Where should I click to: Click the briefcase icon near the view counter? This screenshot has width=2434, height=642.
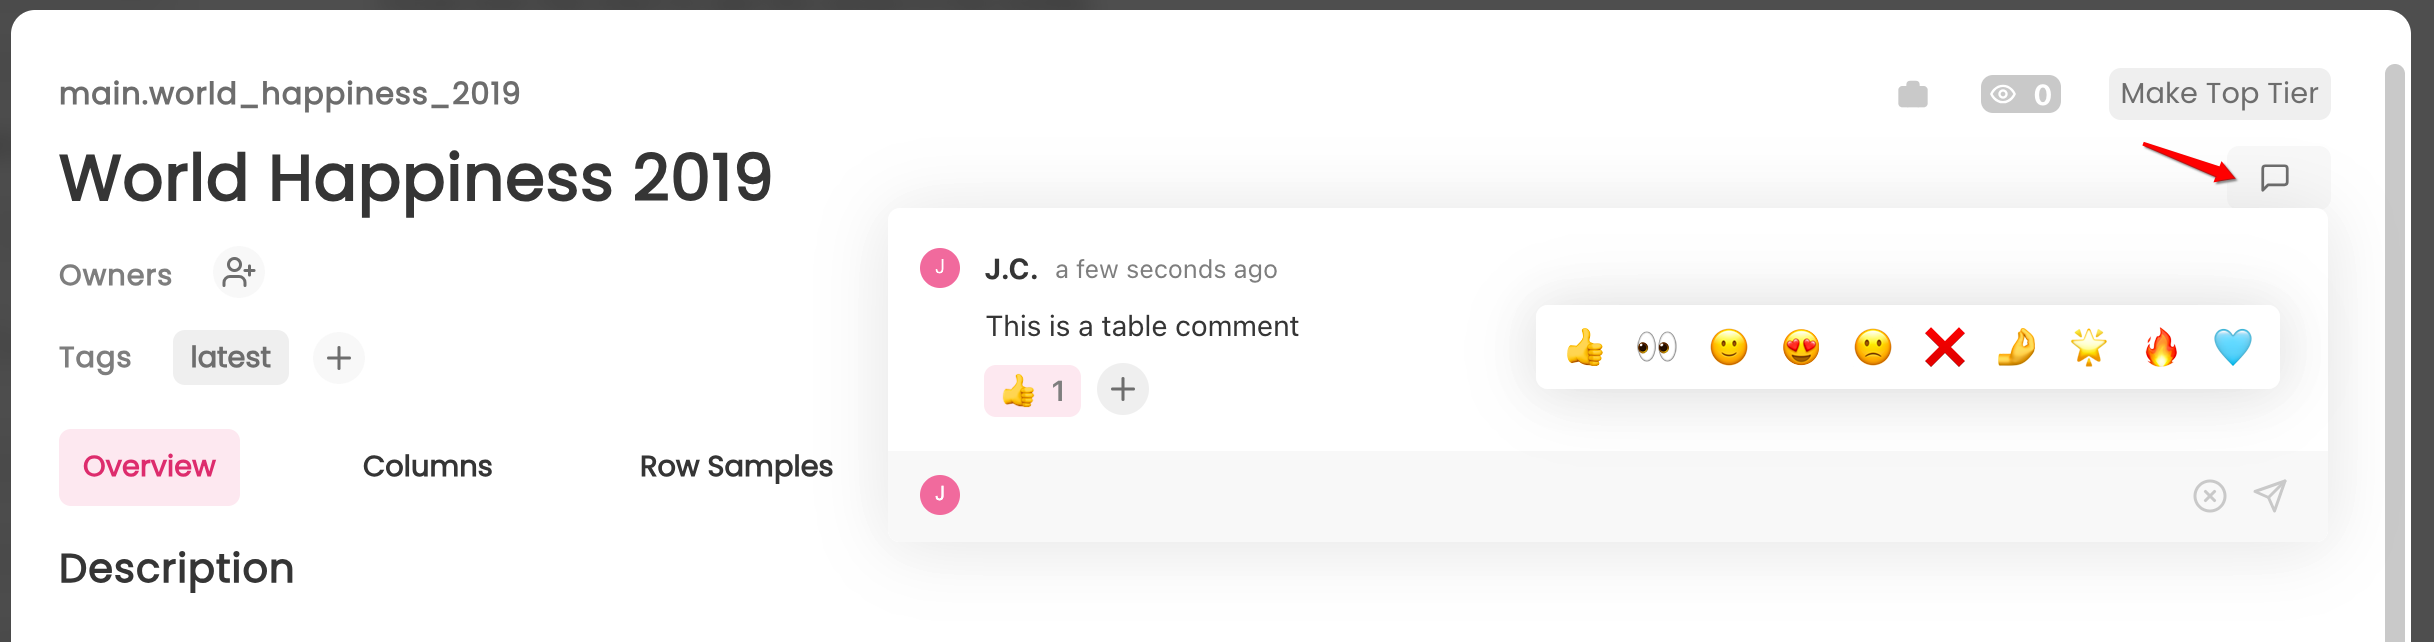coord(1913,95)
